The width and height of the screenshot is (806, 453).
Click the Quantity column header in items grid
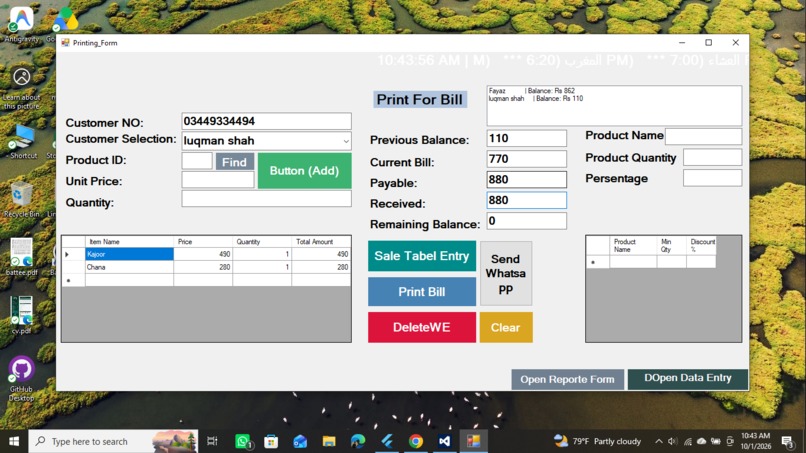pos(262,242)
